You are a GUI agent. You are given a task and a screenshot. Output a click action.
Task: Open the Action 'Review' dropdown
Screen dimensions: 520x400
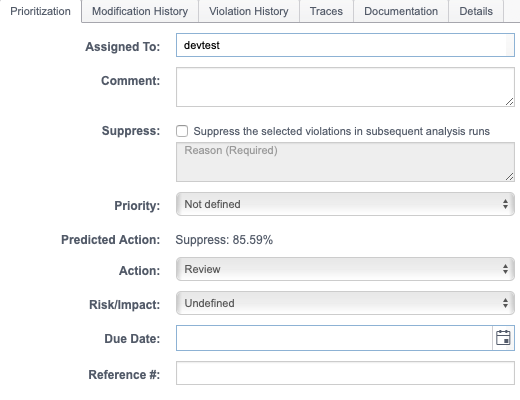(345, 269)
